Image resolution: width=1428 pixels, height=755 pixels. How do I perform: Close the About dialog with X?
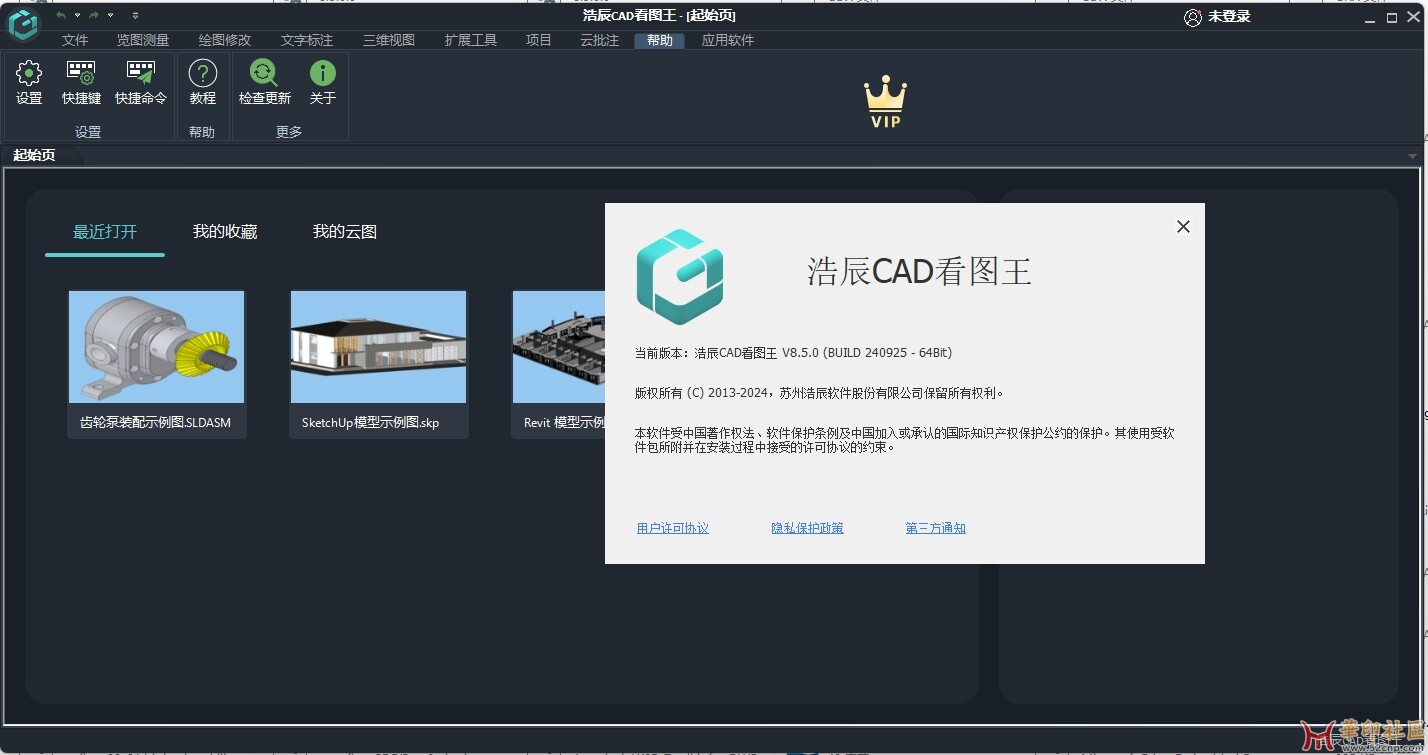(1183, 227)
